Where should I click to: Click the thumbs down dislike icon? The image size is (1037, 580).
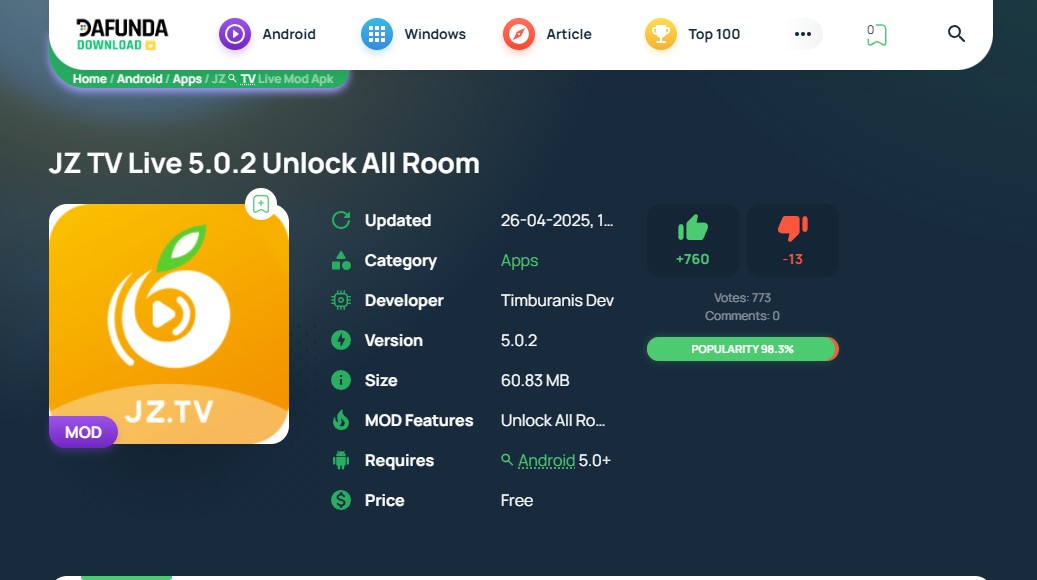pos(792,228)
